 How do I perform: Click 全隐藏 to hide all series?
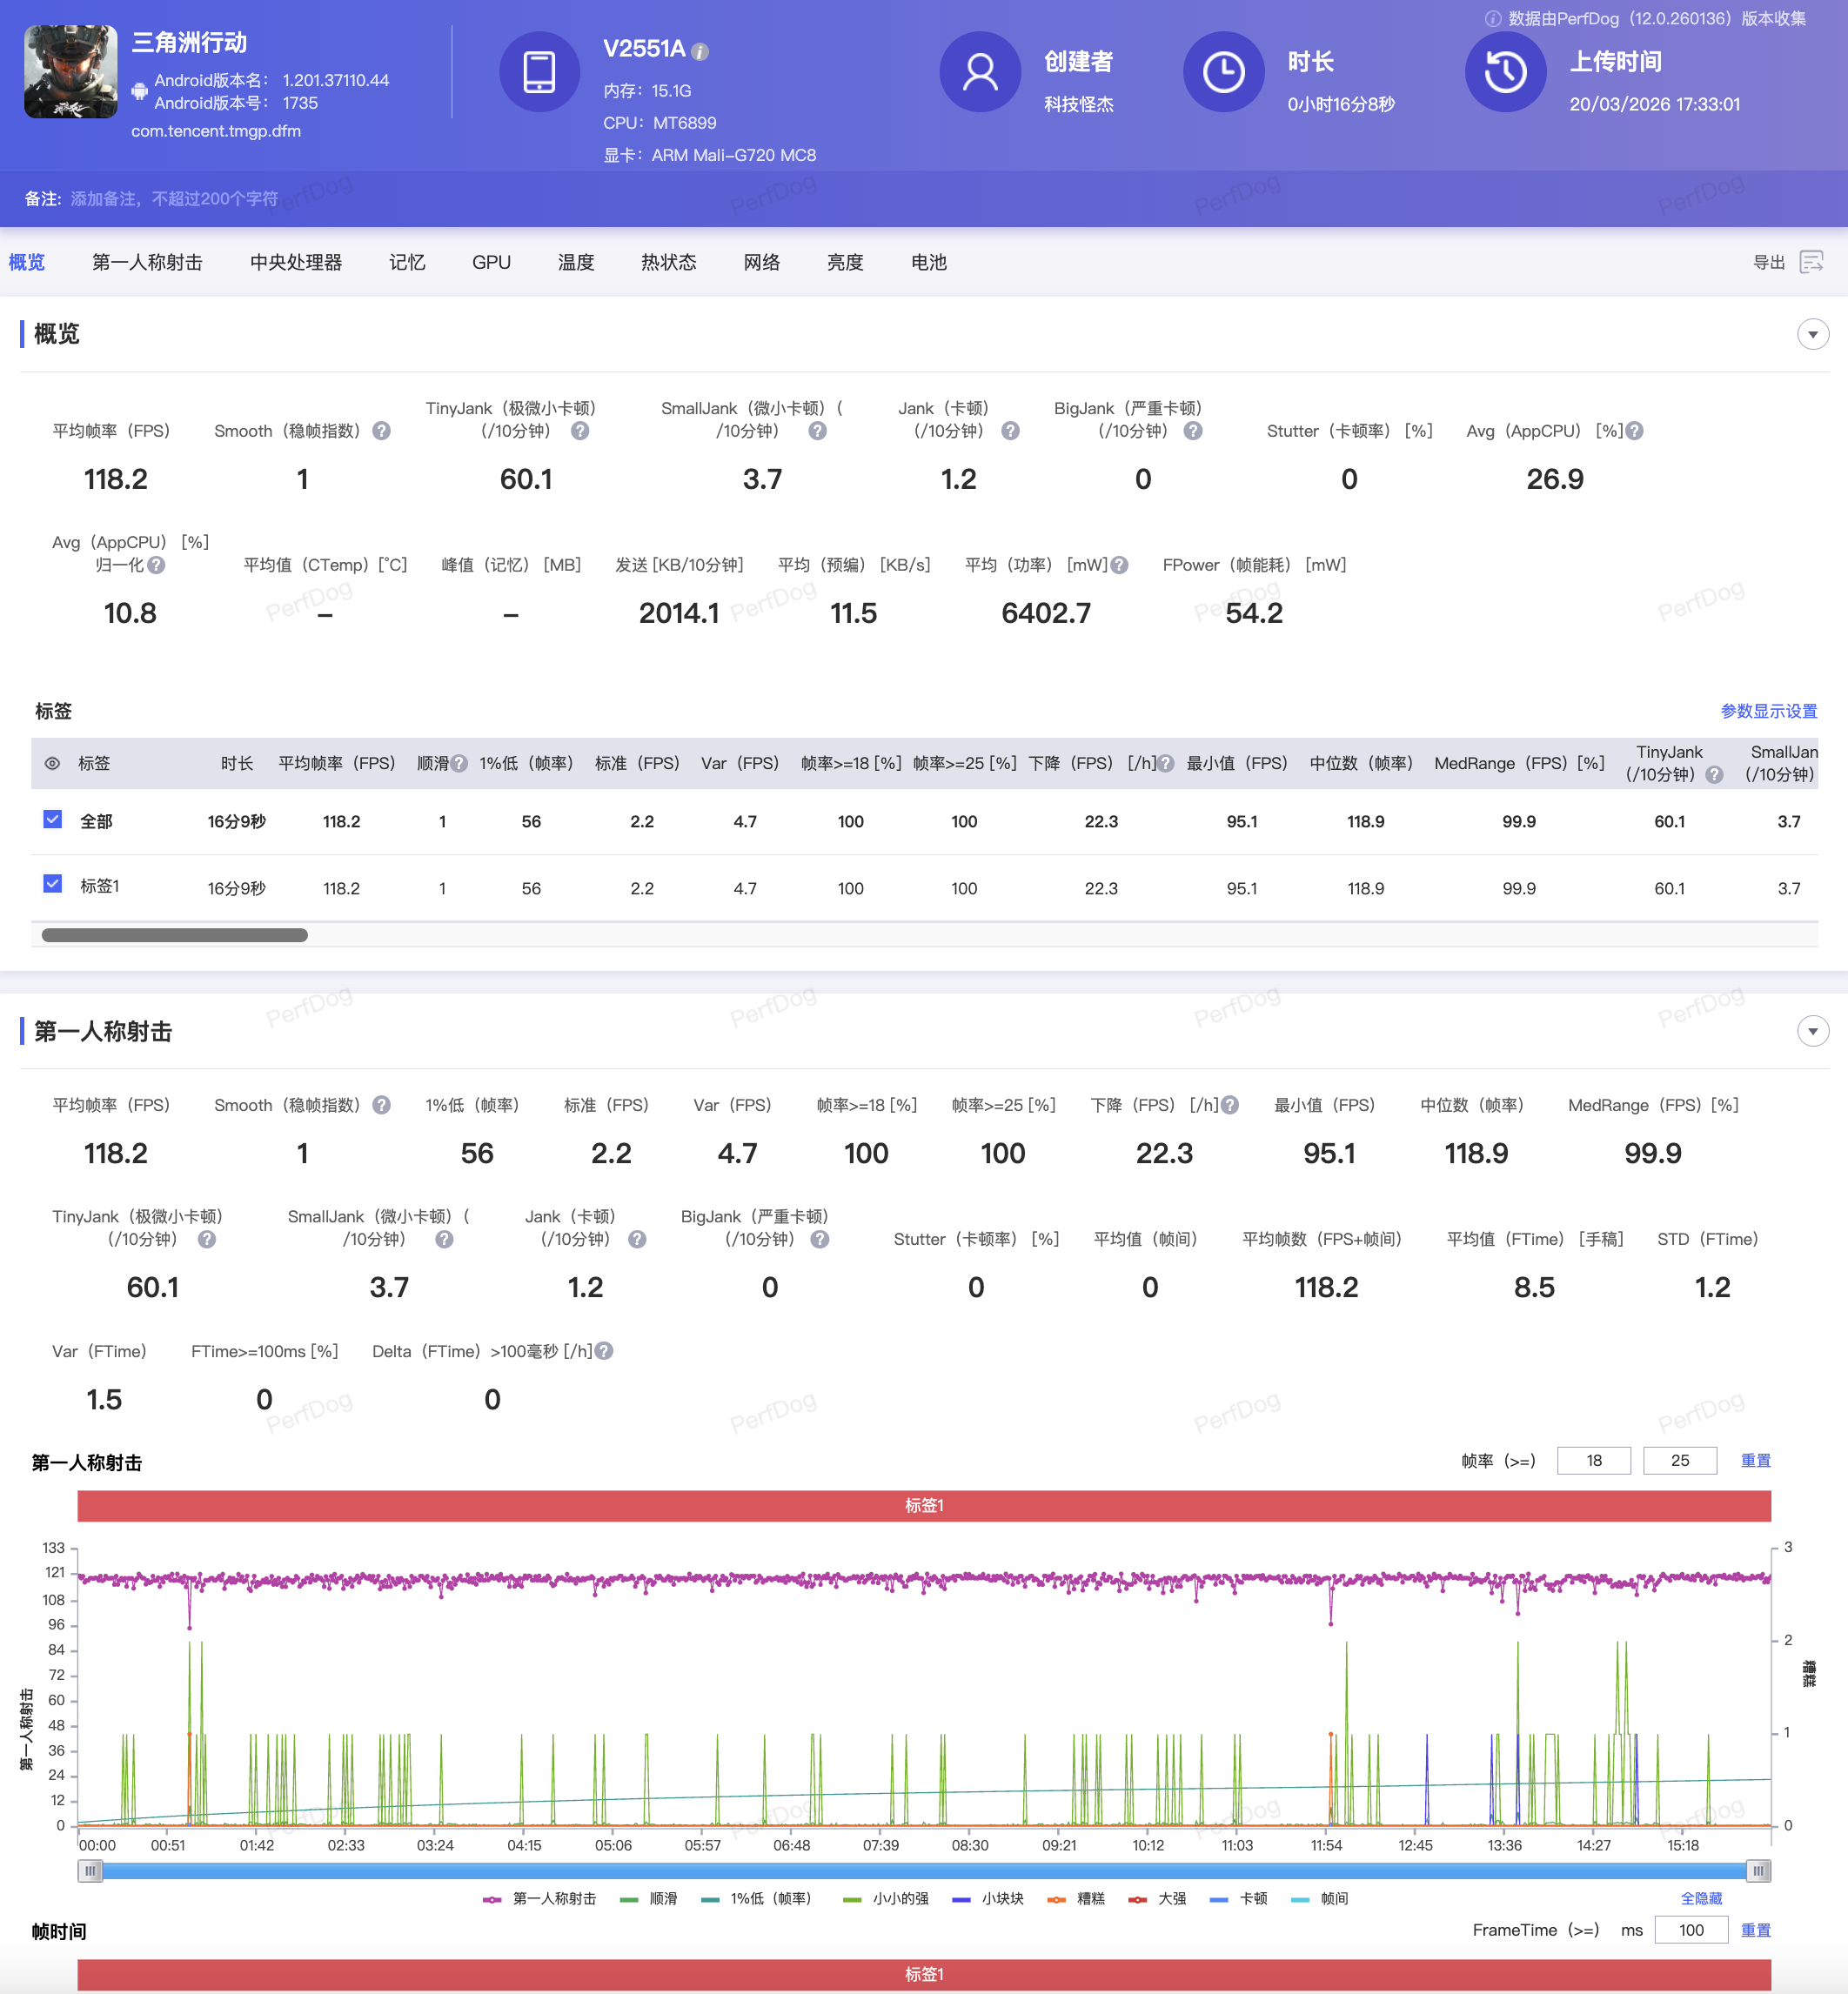[x=1700, y=1899]
